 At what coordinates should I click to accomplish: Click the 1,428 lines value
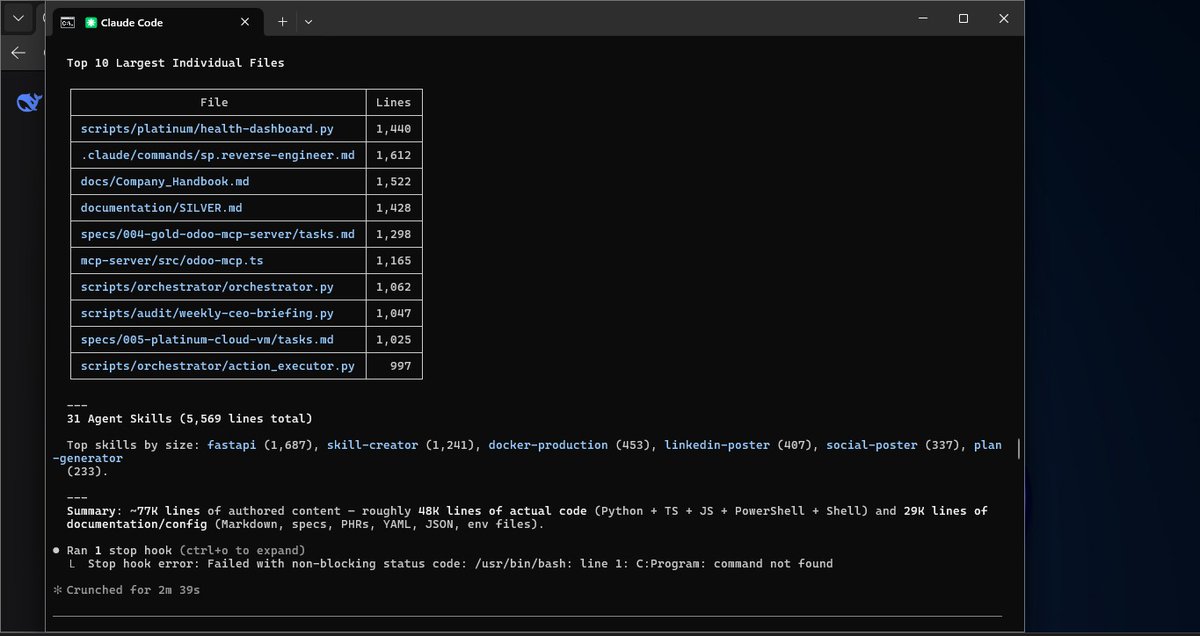click(393, 208)
